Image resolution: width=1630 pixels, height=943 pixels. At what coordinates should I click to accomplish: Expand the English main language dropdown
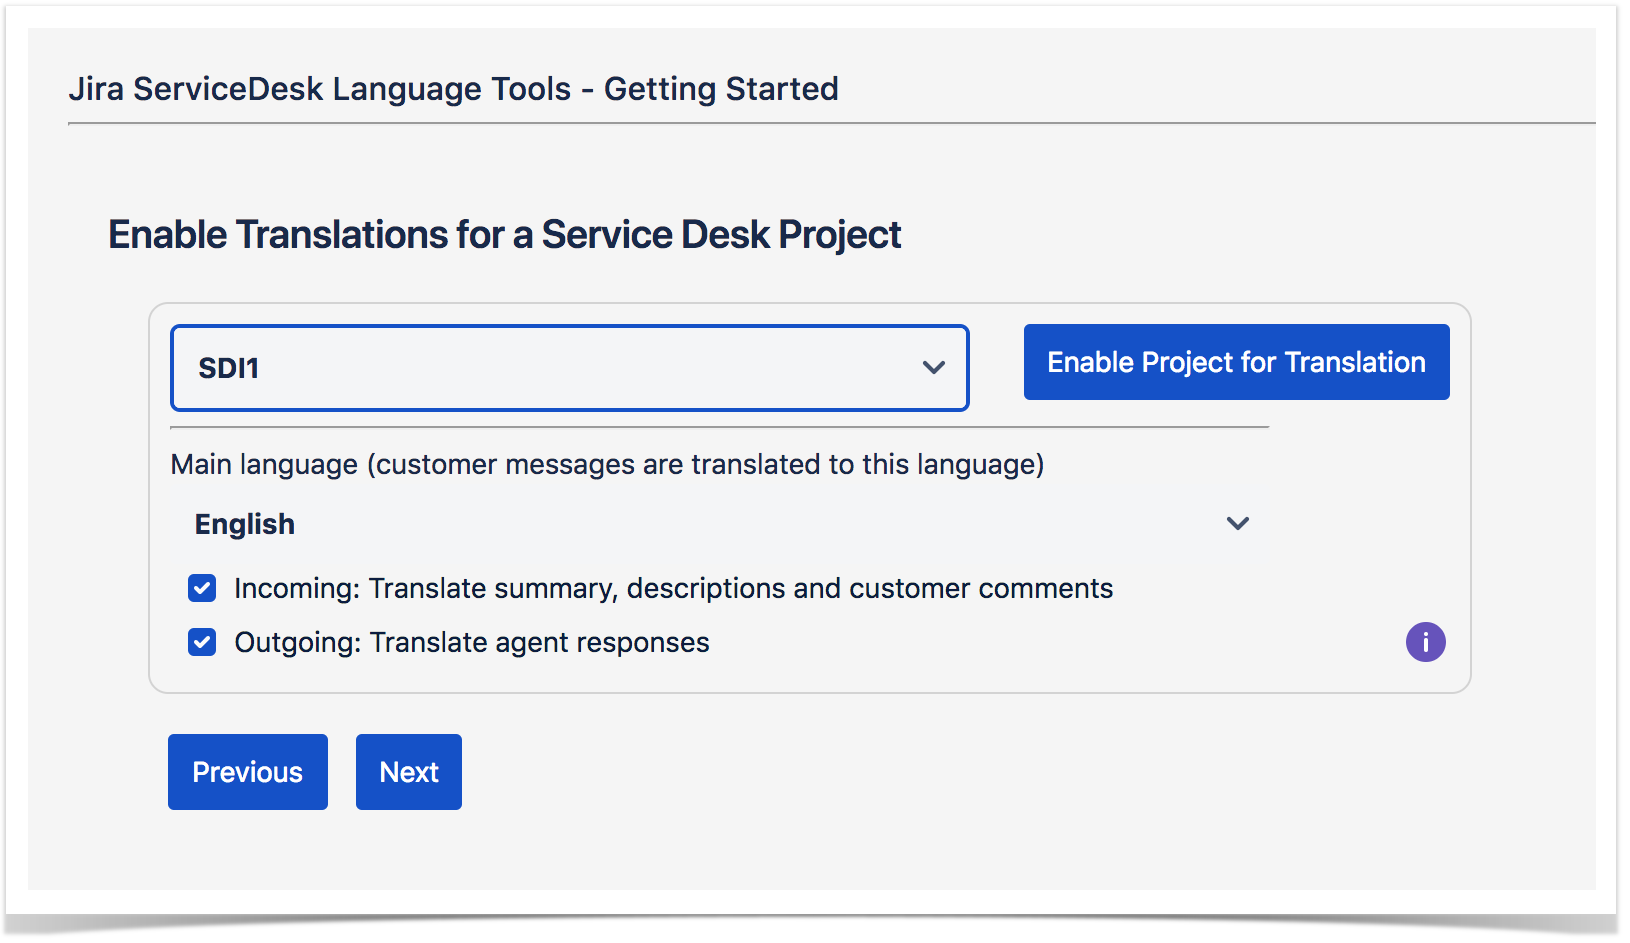click(x=720, y=524)
